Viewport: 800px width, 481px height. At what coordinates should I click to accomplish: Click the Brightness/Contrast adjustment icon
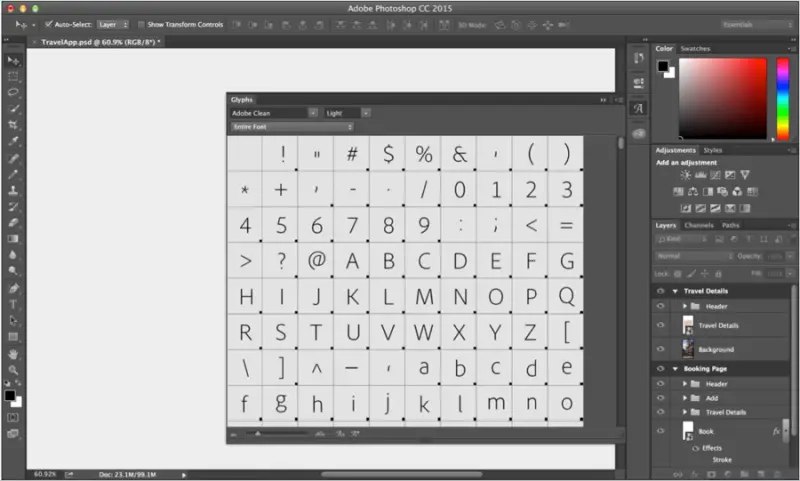coord(685,175)
